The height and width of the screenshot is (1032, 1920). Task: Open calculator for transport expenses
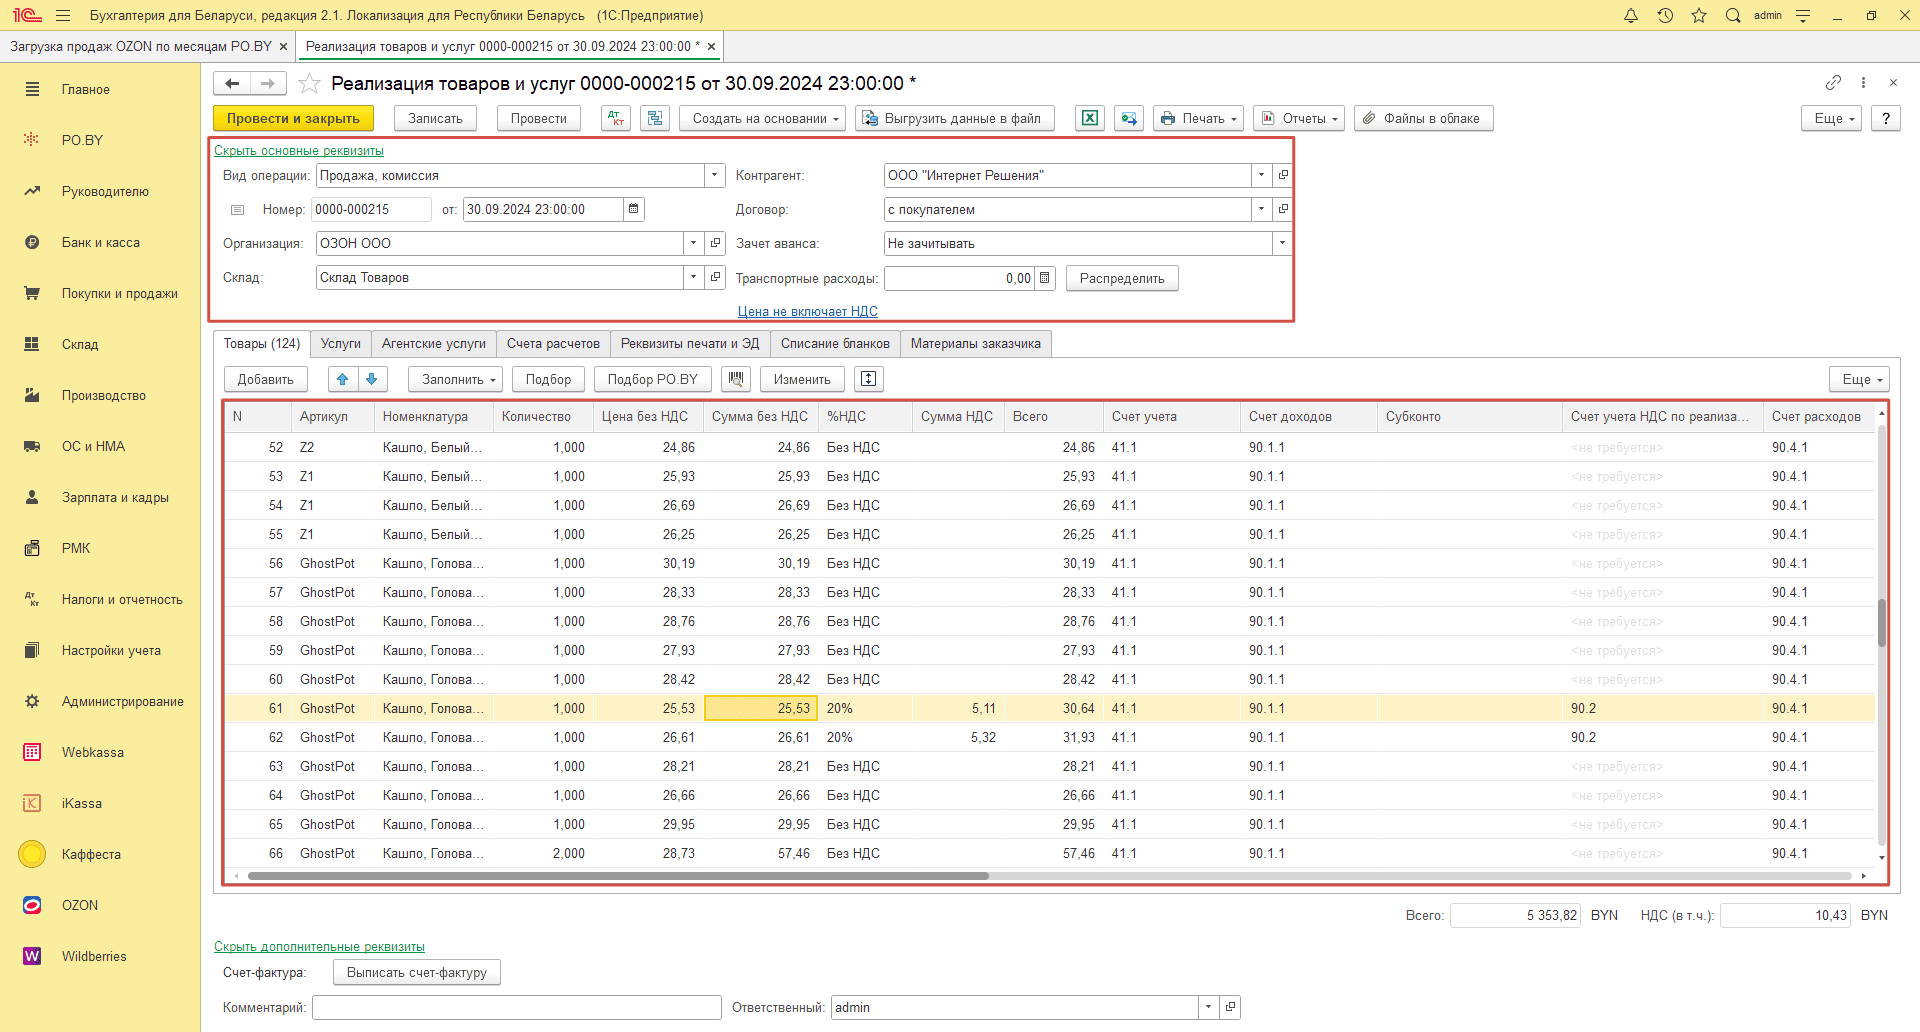[x=1045, y=278]
